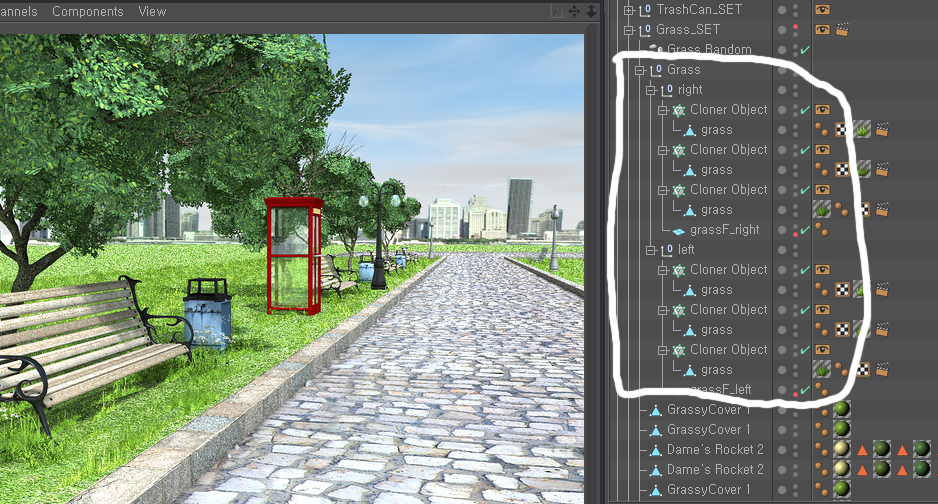Click grass texture tag on third grass under right
The height and width of the screenshot is (504, 938).
point(822,210)
